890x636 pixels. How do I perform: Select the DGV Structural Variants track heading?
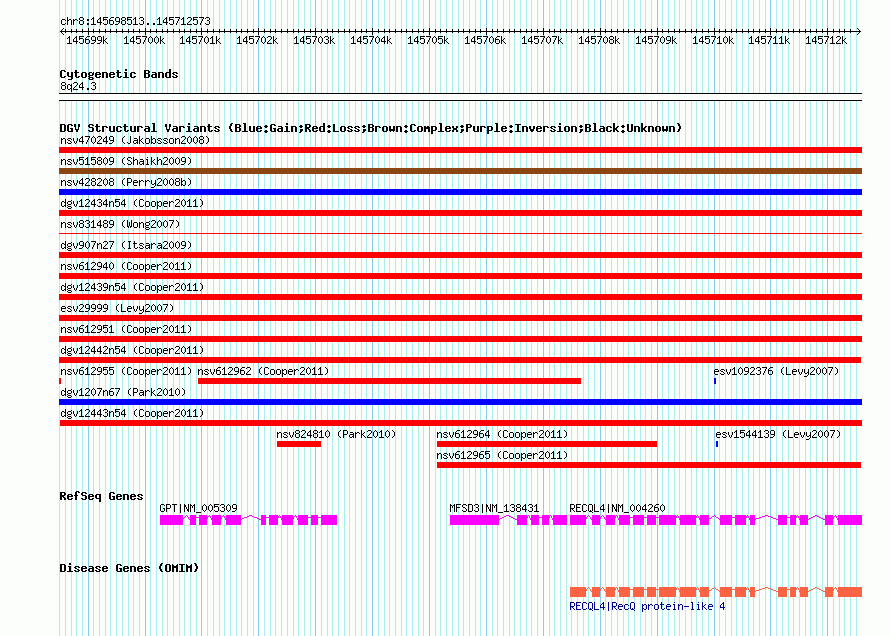[x=371, y=128]
